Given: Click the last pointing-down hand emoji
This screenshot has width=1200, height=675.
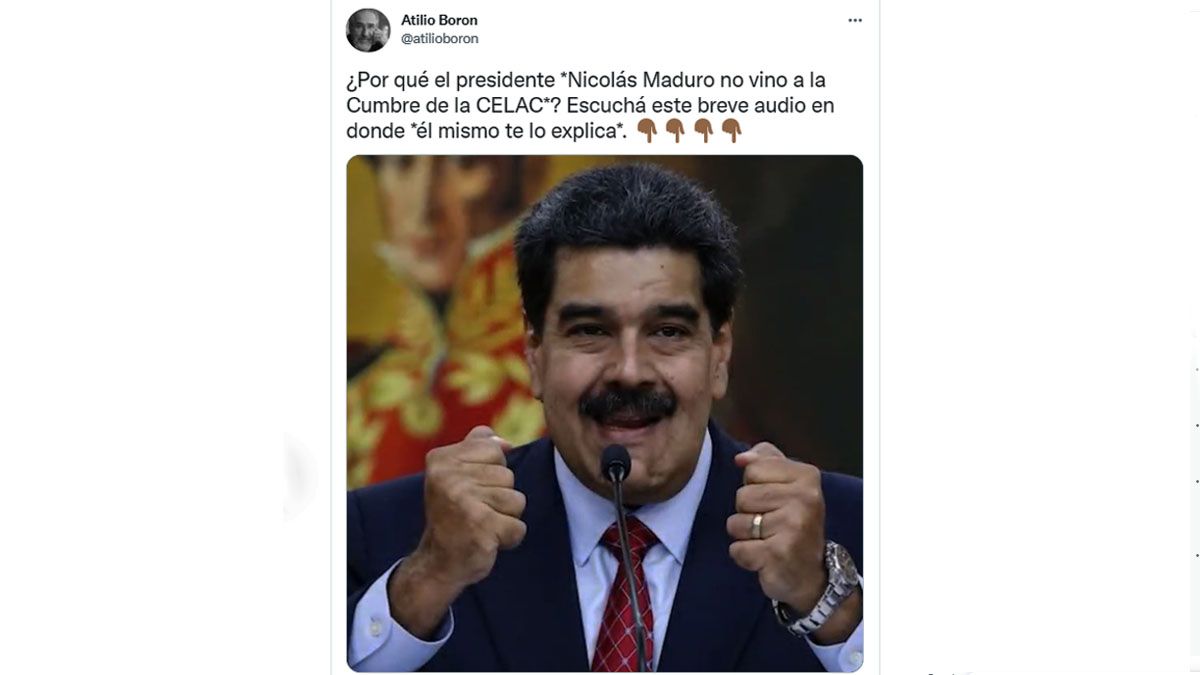Looking at the screenshot, I should pos(731,131).
